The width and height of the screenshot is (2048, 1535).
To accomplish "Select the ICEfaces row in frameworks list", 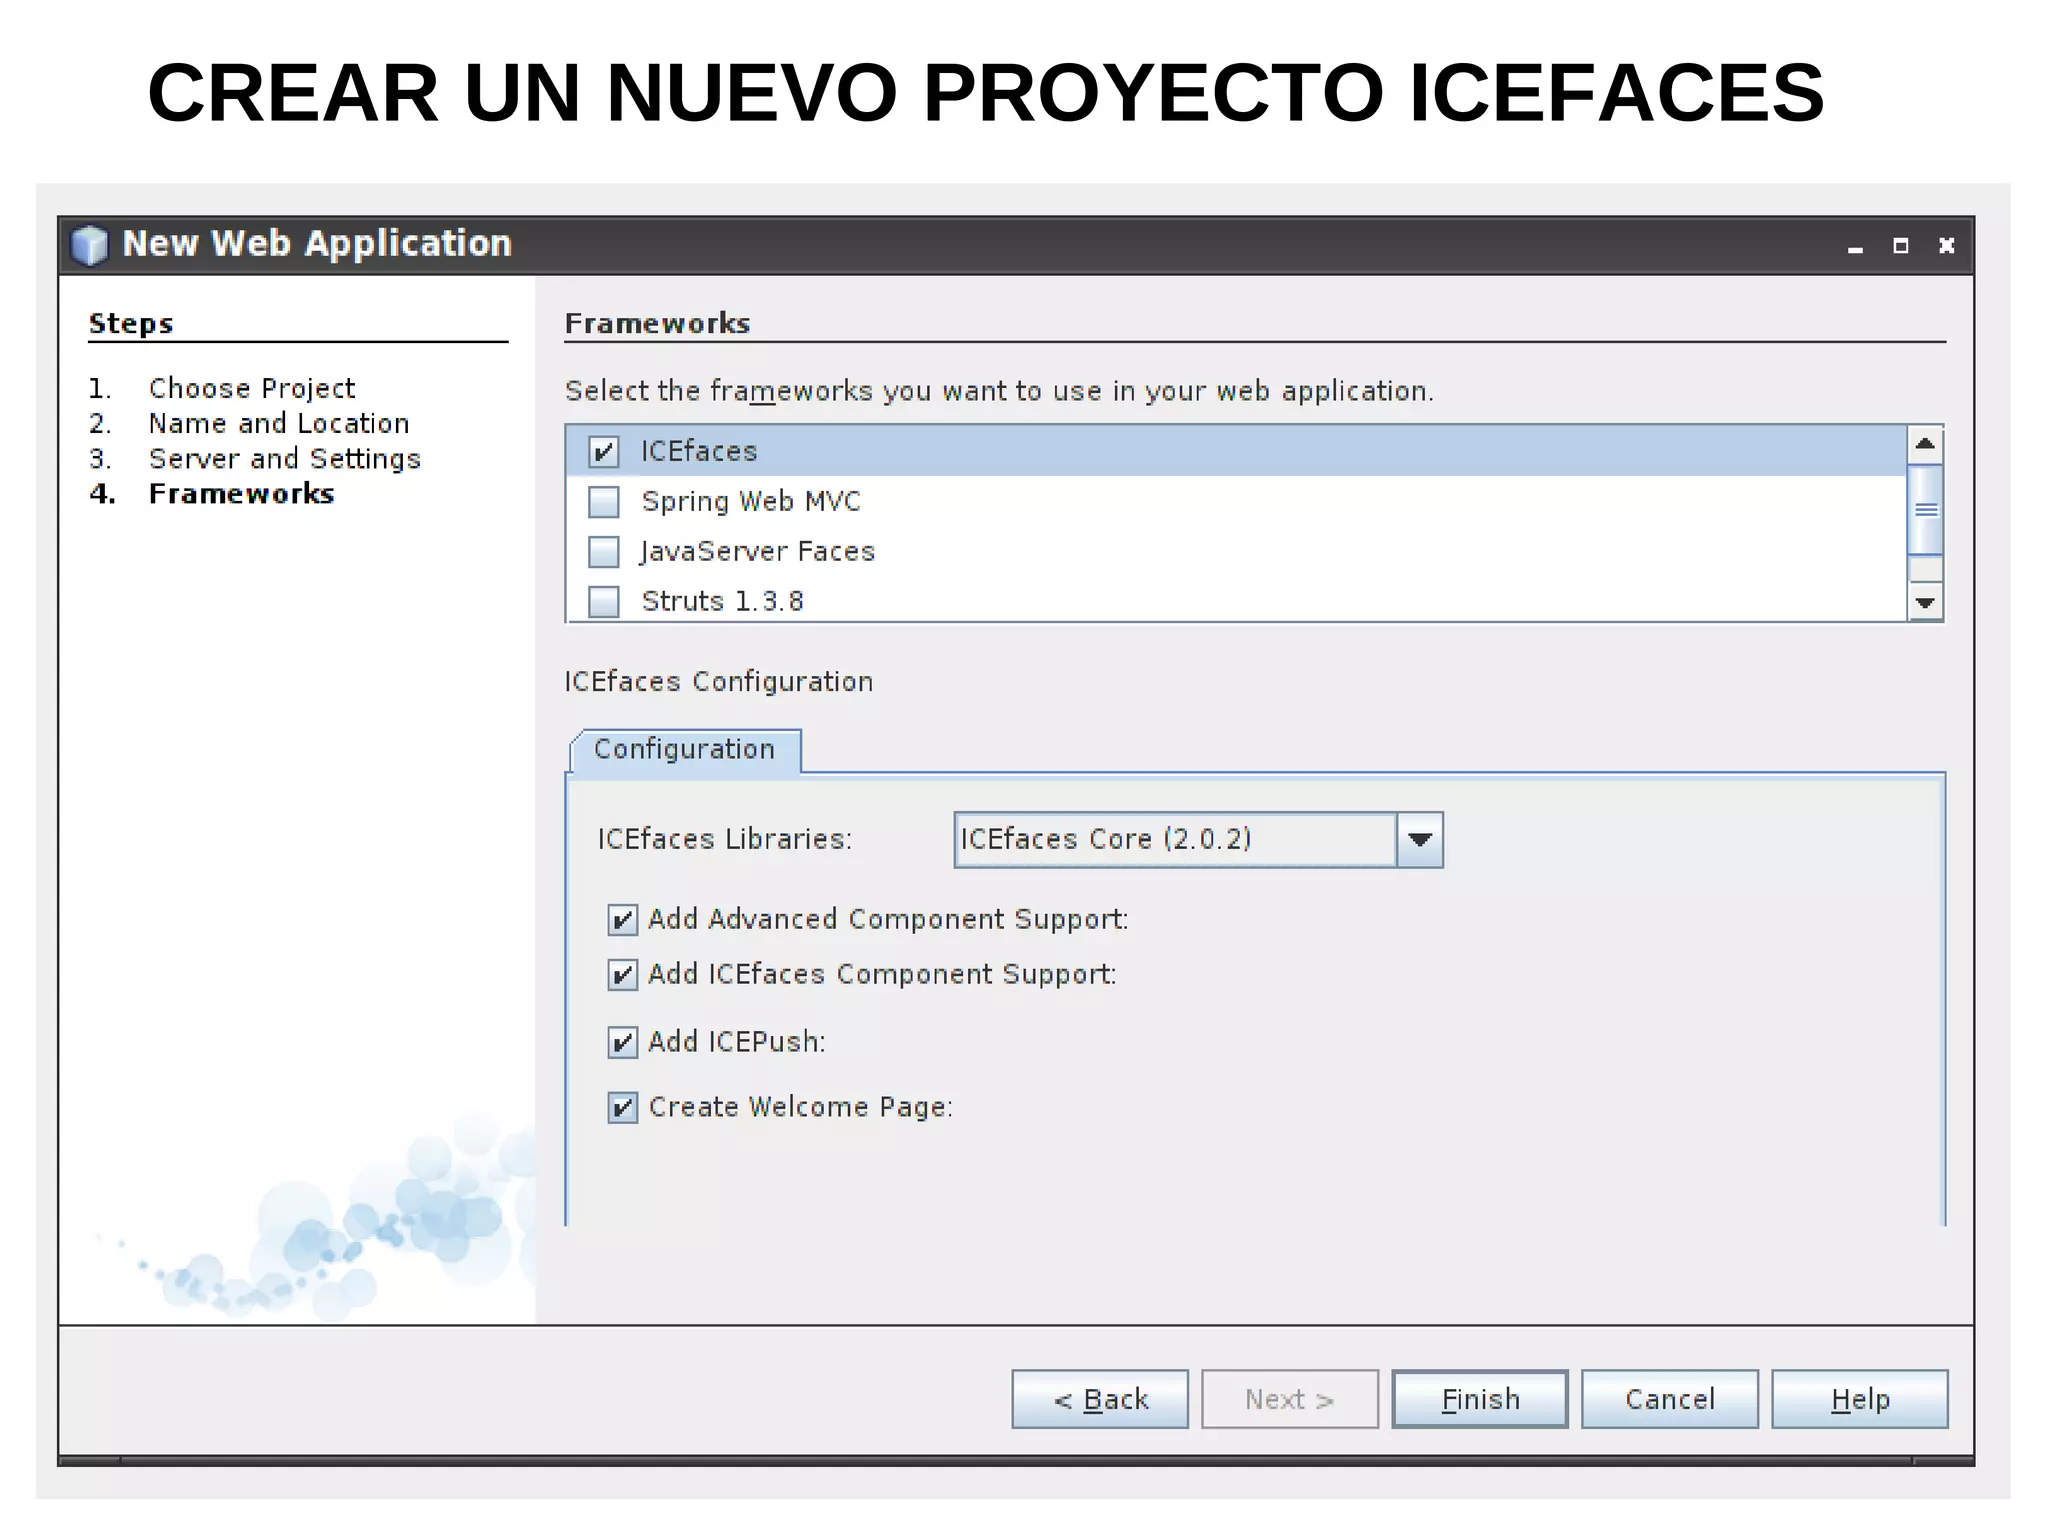I will coord(1237,451).
